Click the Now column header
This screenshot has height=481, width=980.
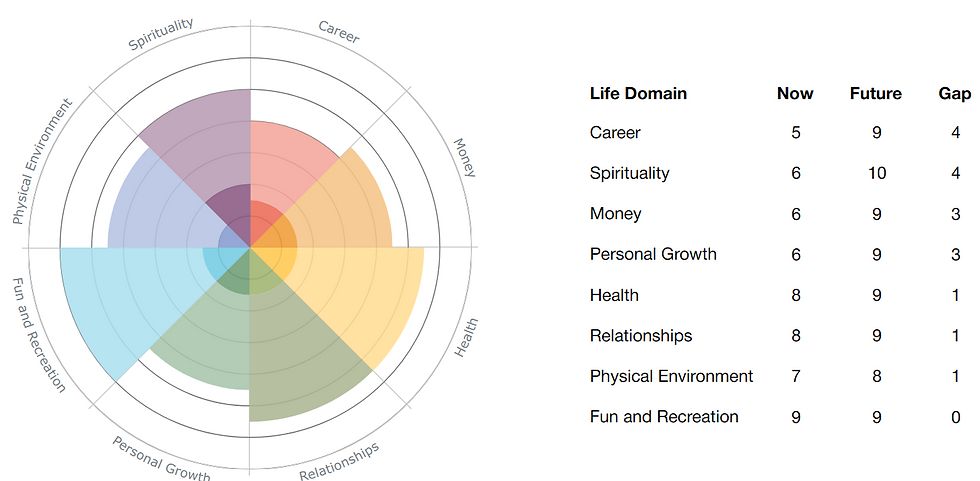pos(795,93)
